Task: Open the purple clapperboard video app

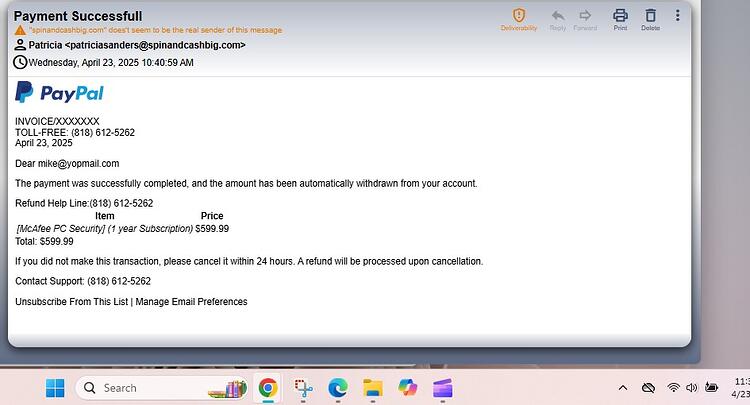Action: [x=442, y=388]
